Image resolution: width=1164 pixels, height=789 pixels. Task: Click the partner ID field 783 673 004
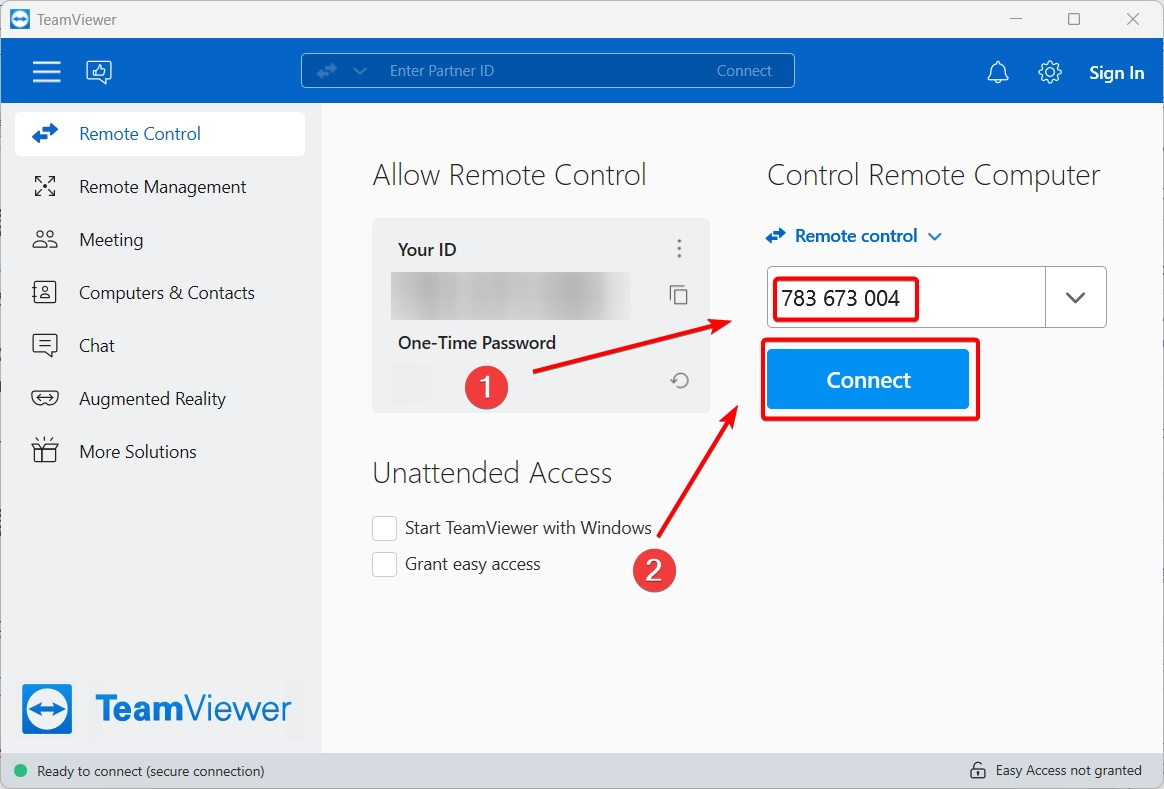pos(906,297)
